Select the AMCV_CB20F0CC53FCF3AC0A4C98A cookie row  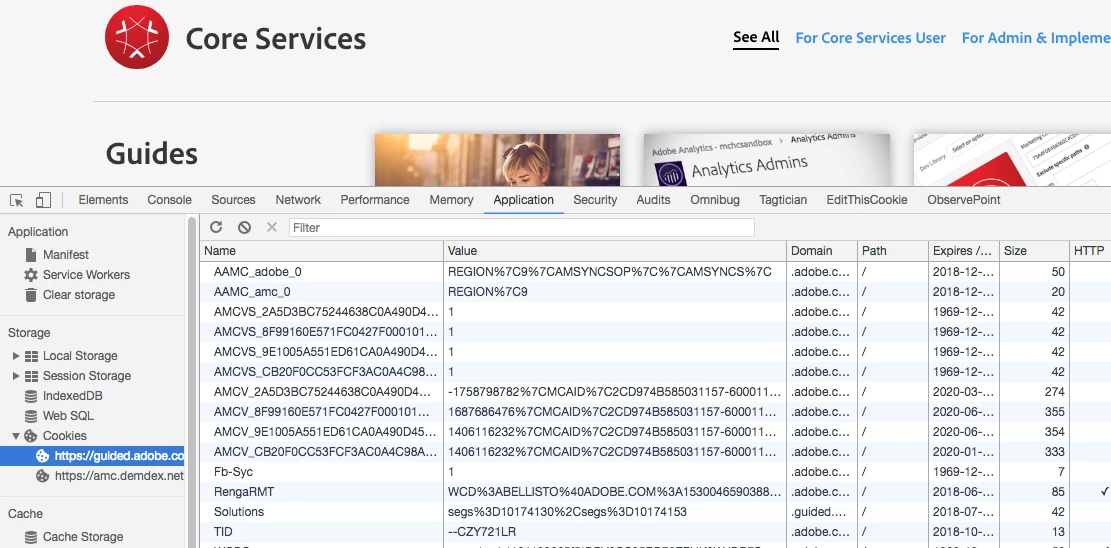[x=655, y=452]
